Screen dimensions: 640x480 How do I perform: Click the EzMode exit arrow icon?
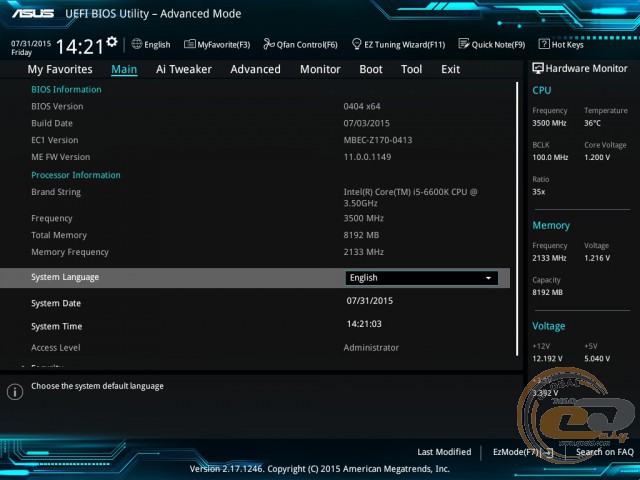(x=549, y=452)
